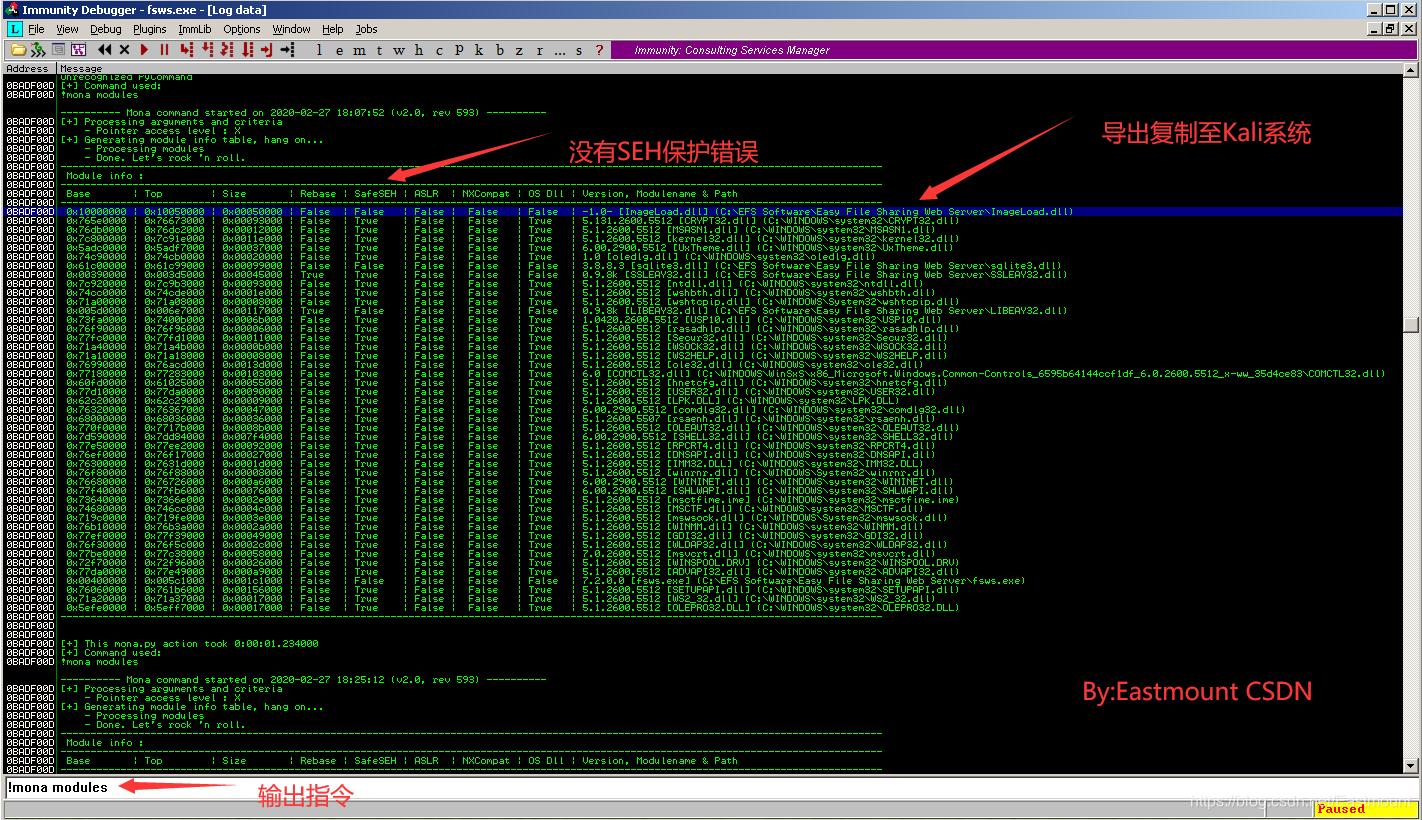
Task: Pause execution with the pause icon
Action: coord(165,50)
